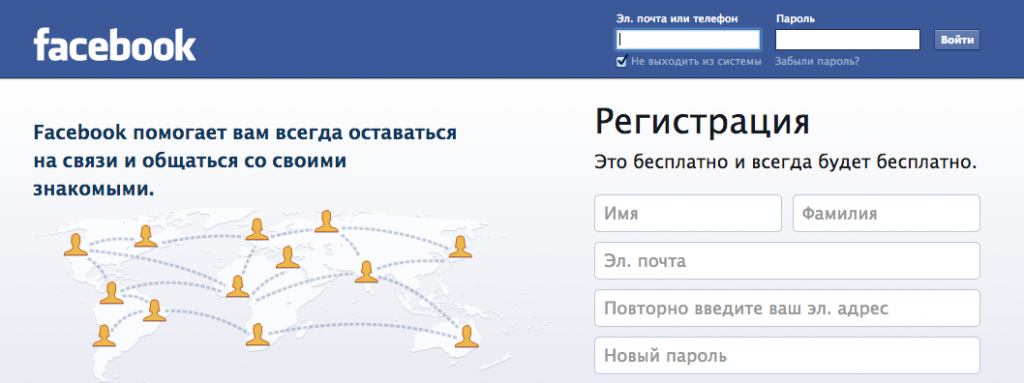Image resolution: width=1024 pixels, height=383 pixels.
Task: Click the 'Фамилия' registration field
Action: (x=886, y=213)
